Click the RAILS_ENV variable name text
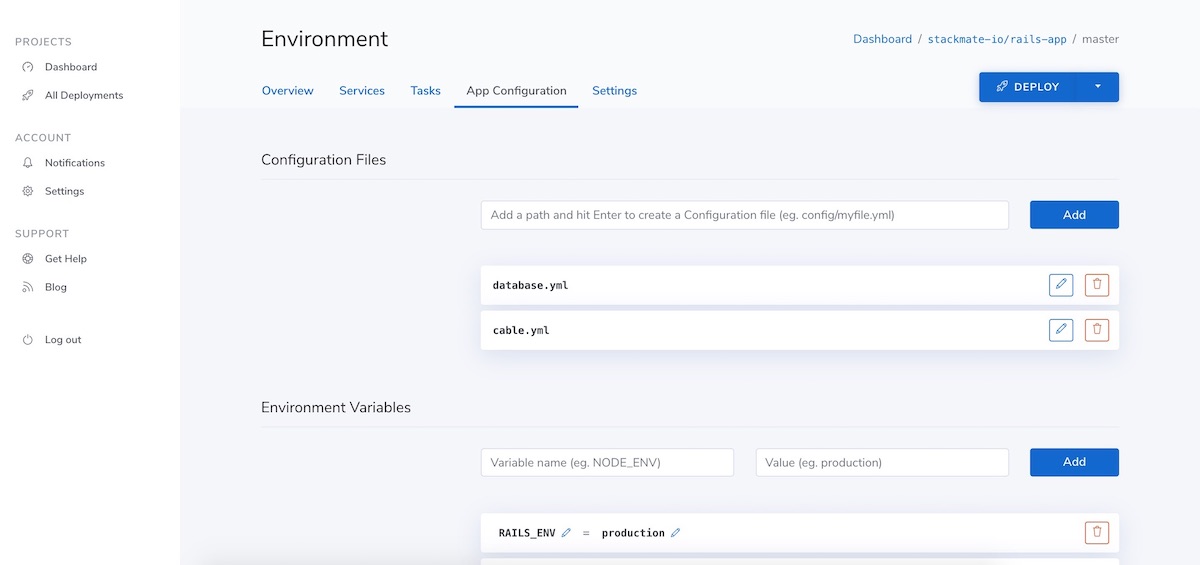This screenshot has height=565, width=1200. [527, 533]
